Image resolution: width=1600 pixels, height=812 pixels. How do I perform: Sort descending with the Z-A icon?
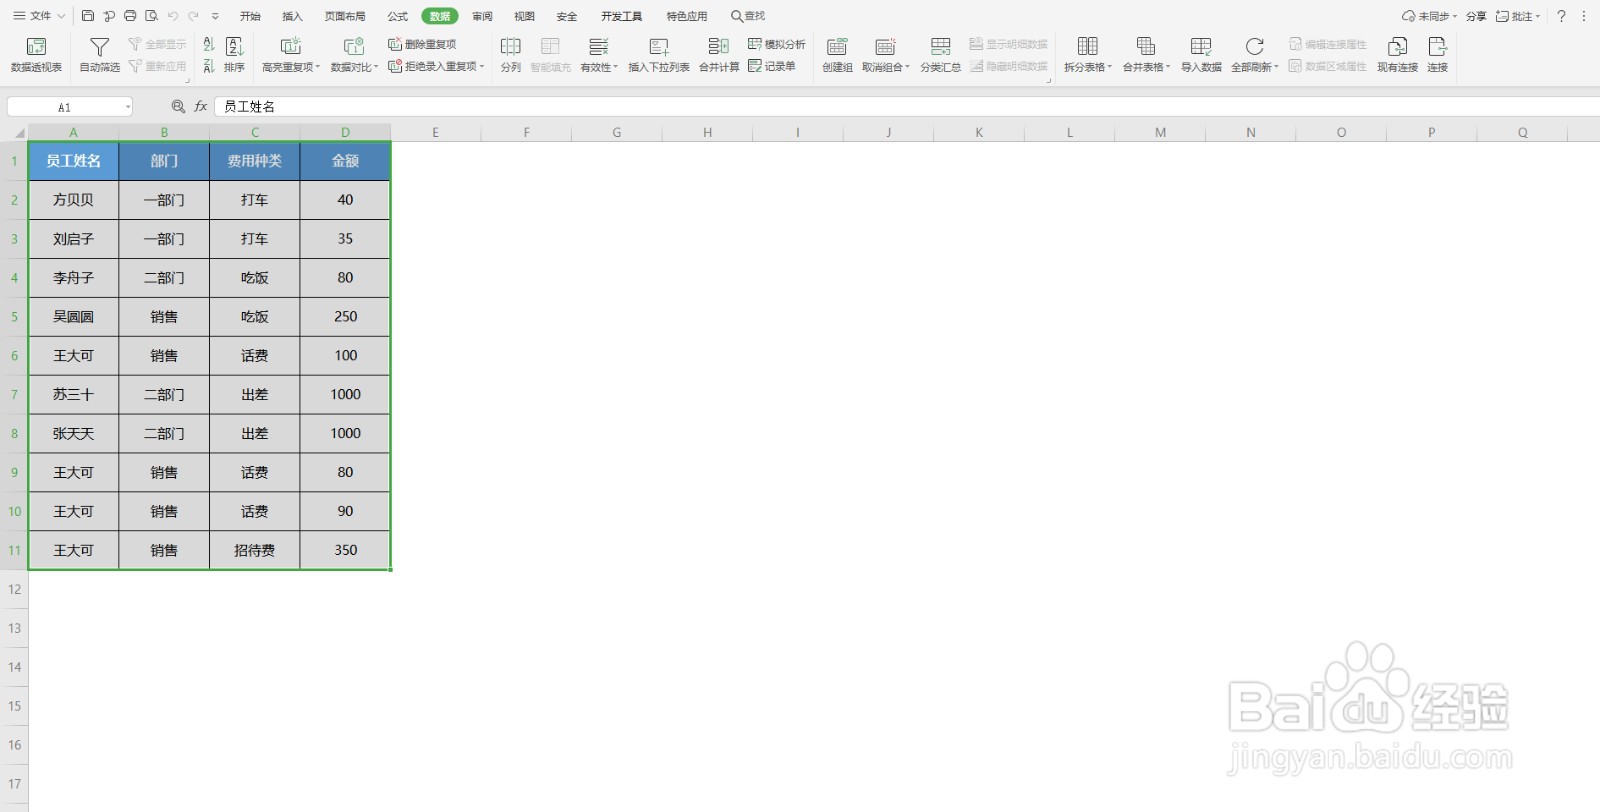[208, 66]
